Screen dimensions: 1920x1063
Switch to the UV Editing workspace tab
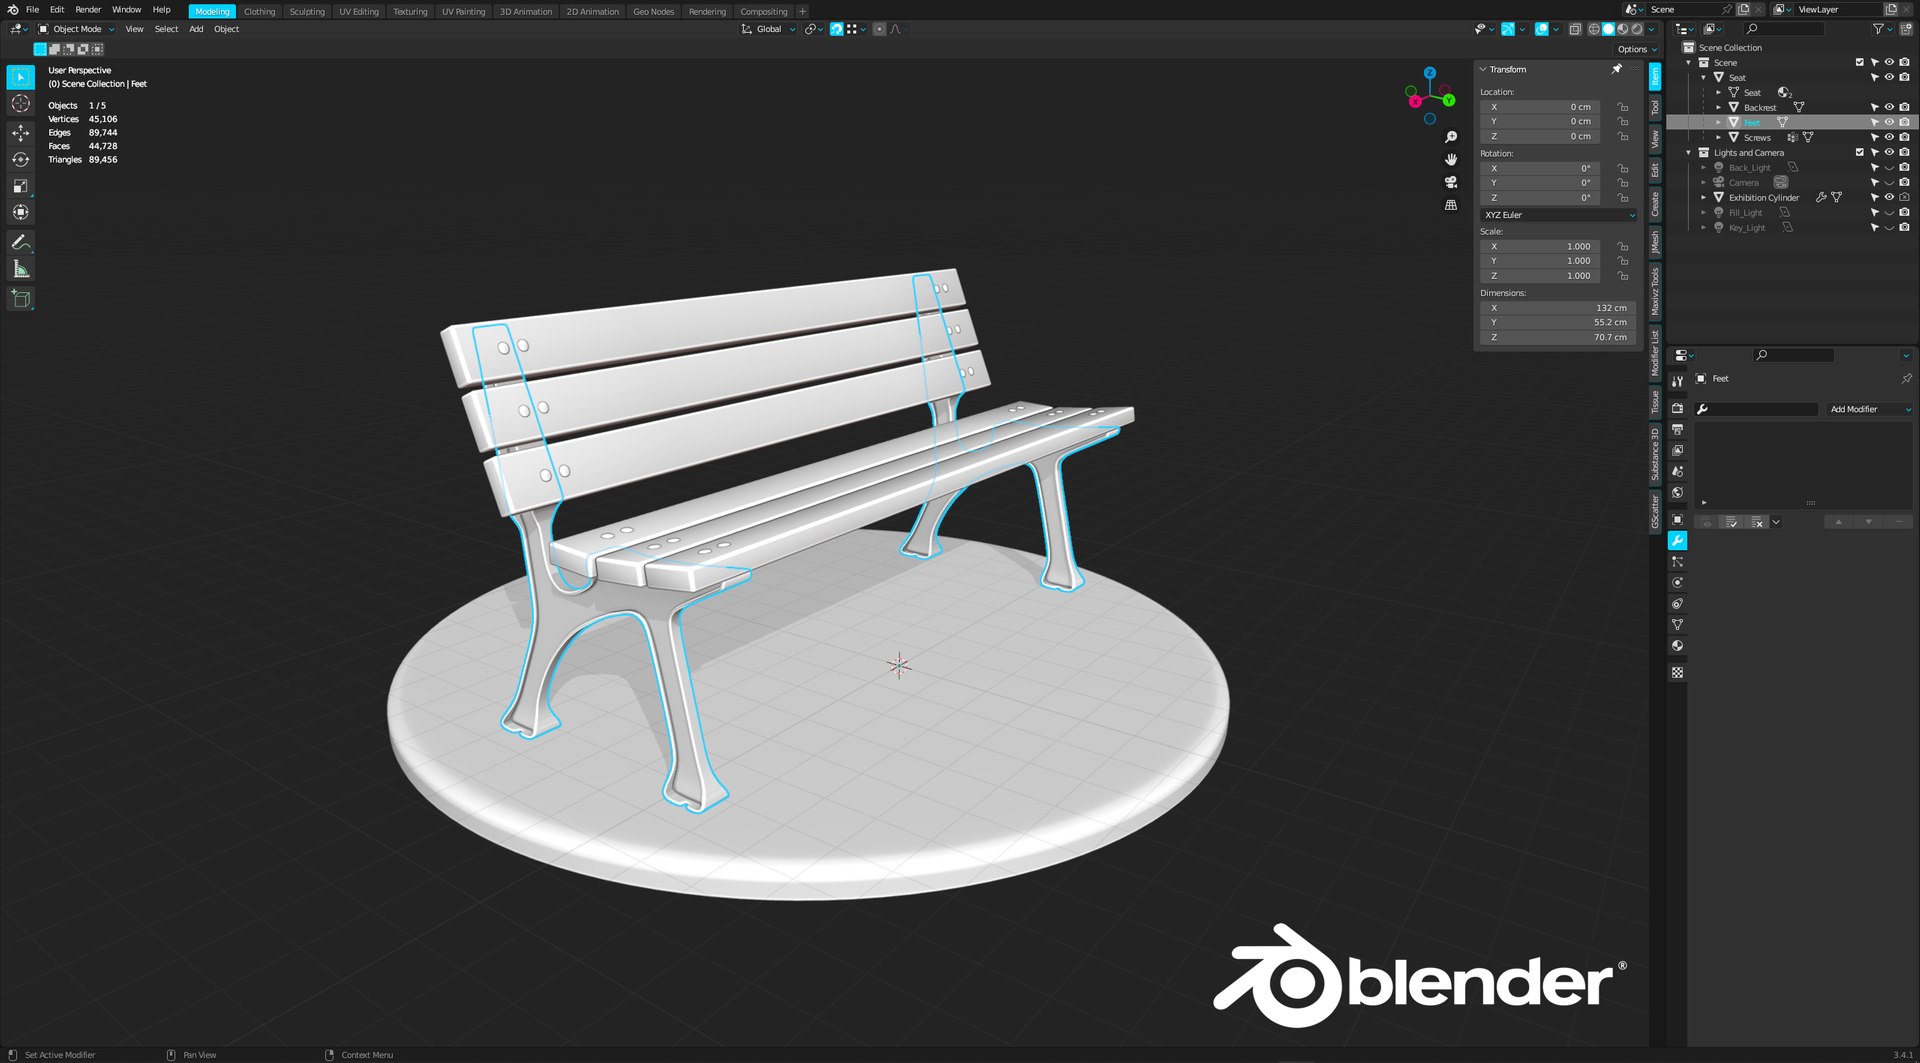click(359, 11)
